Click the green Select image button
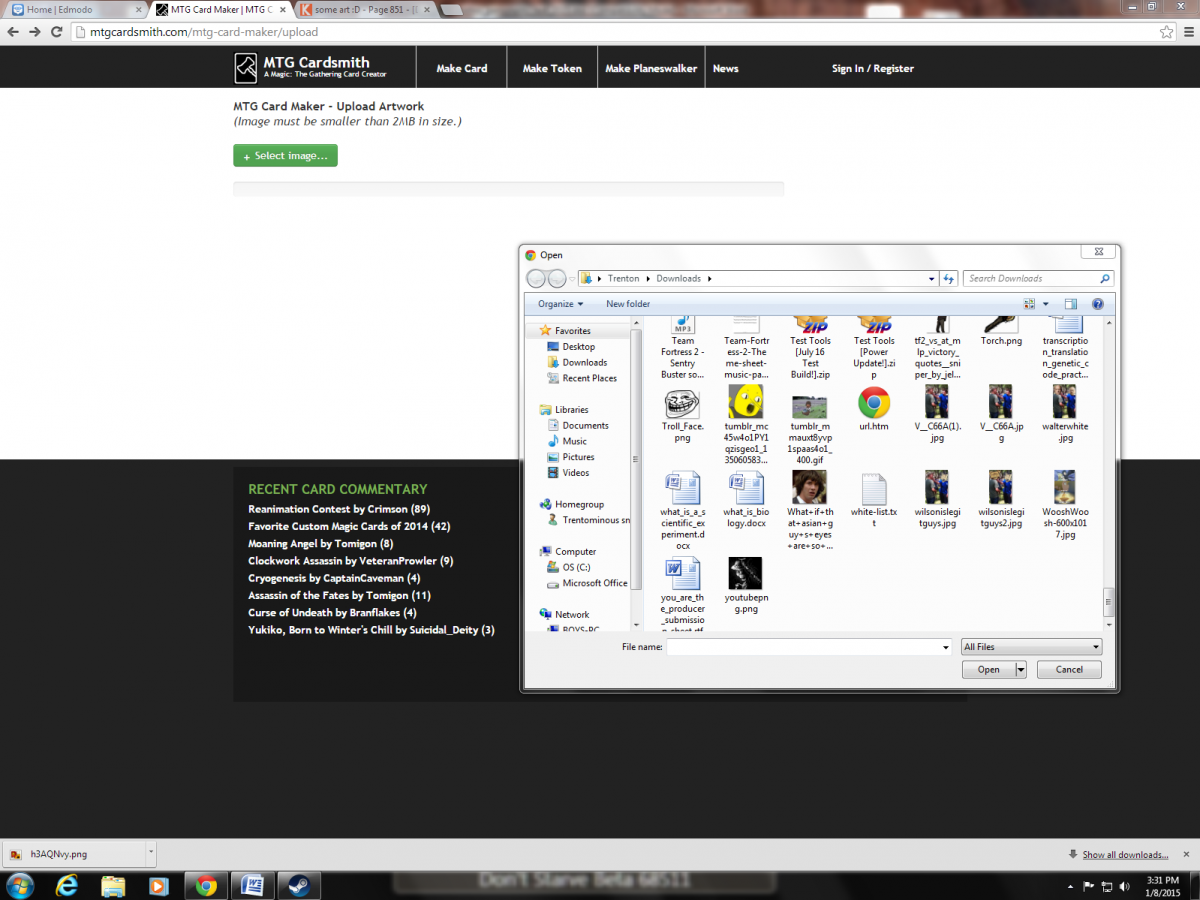Screen dimensions: 1200x900 (285, 156)
